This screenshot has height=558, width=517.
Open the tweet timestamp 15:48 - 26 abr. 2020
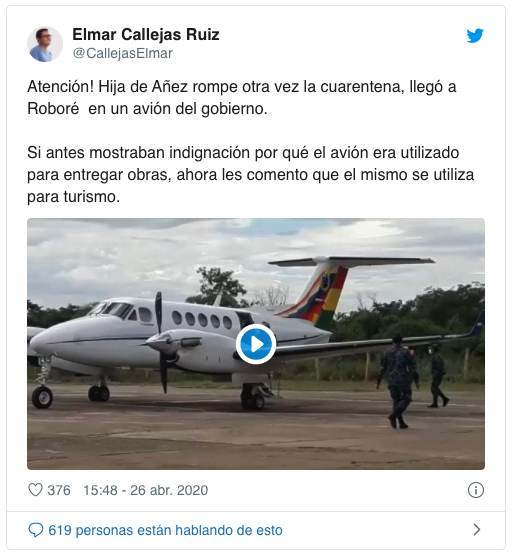146,490
